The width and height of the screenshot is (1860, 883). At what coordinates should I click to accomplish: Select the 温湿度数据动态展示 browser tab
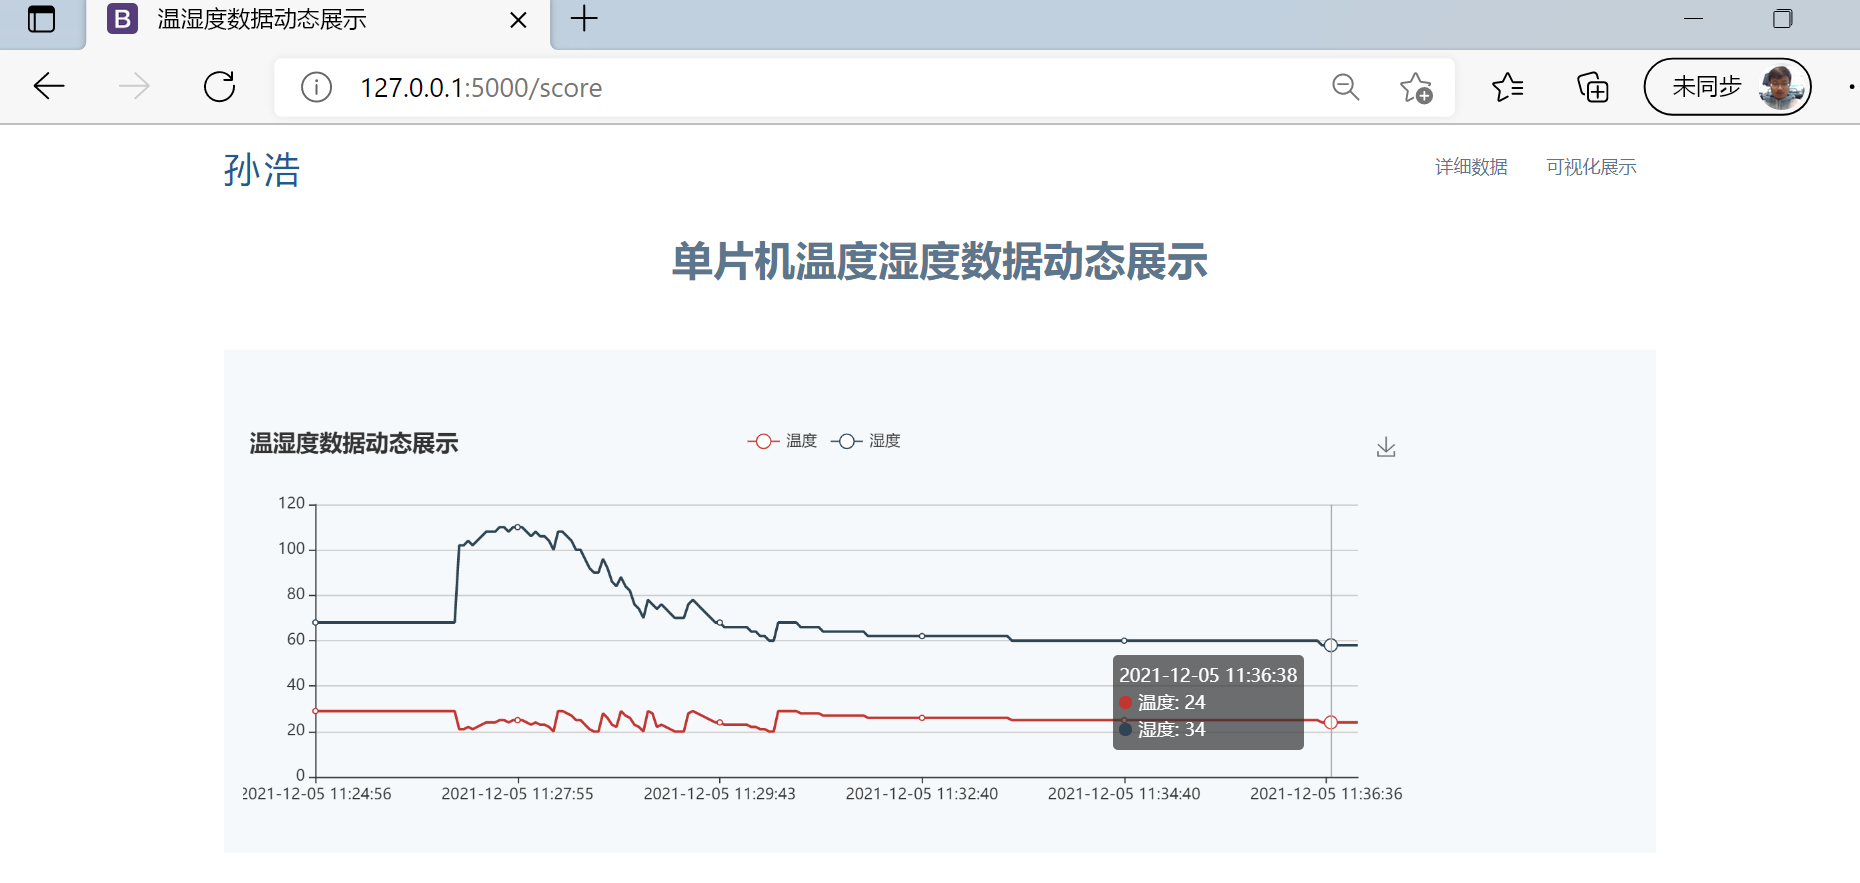(318, 22)
